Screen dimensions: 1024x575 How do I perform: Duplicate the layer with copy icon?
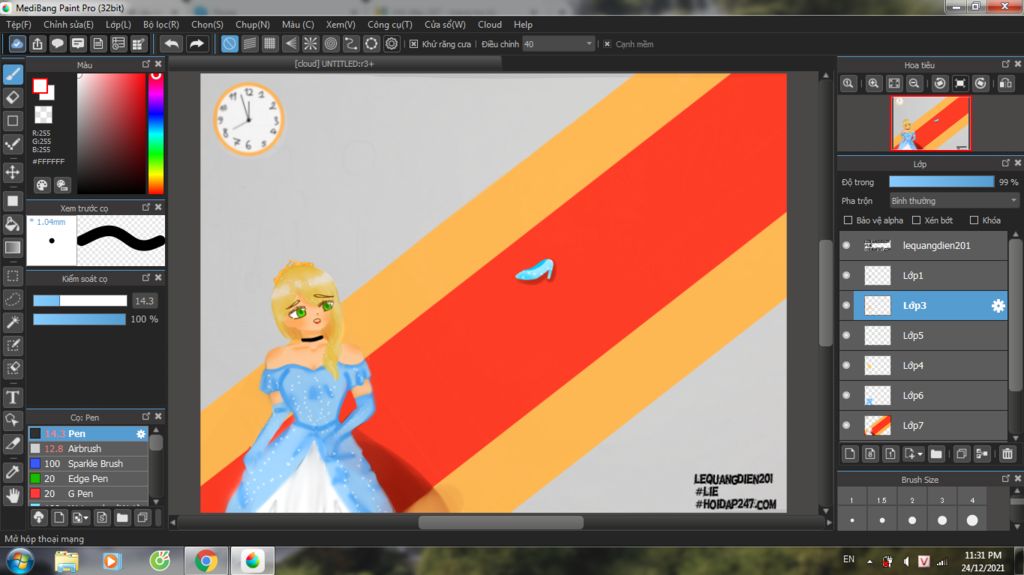pos(961,453)
